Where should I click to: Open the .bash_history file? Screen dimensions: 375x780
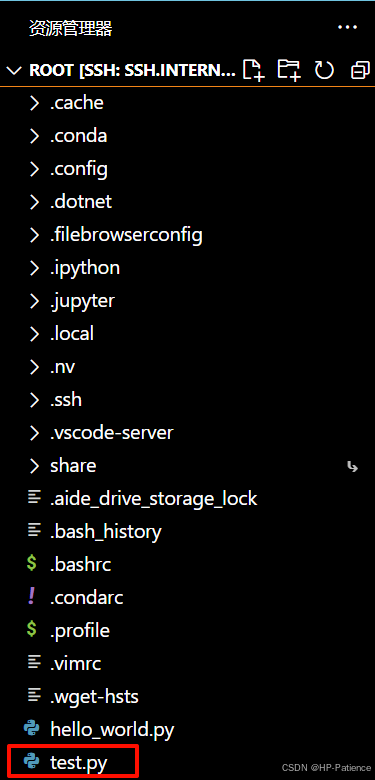pyautogui.click(x=188, y=532)
